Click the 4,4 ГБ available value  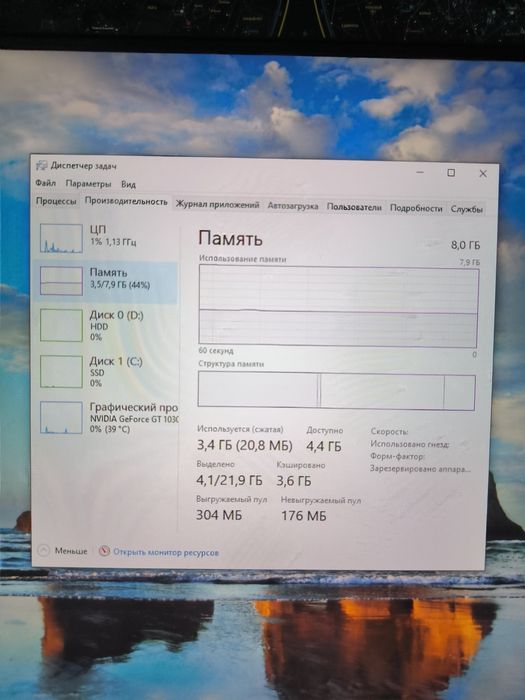pos(324,446)
